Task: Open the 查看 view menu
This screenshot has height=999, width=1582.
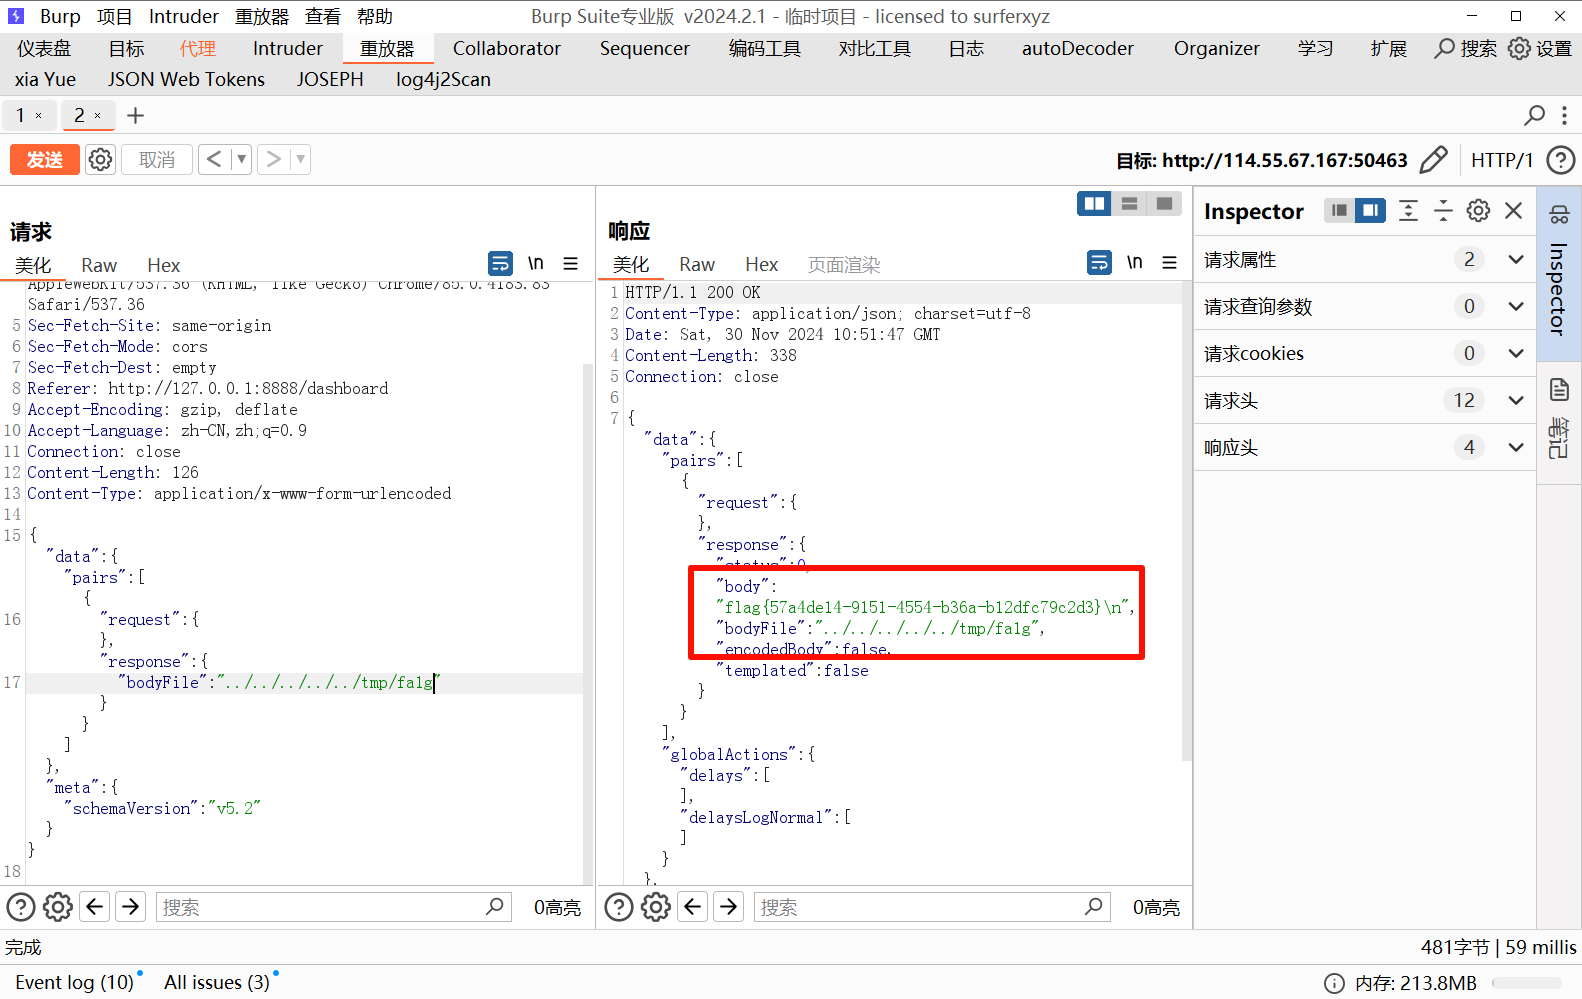Action: pyautogui.click(x=323, y=16)
